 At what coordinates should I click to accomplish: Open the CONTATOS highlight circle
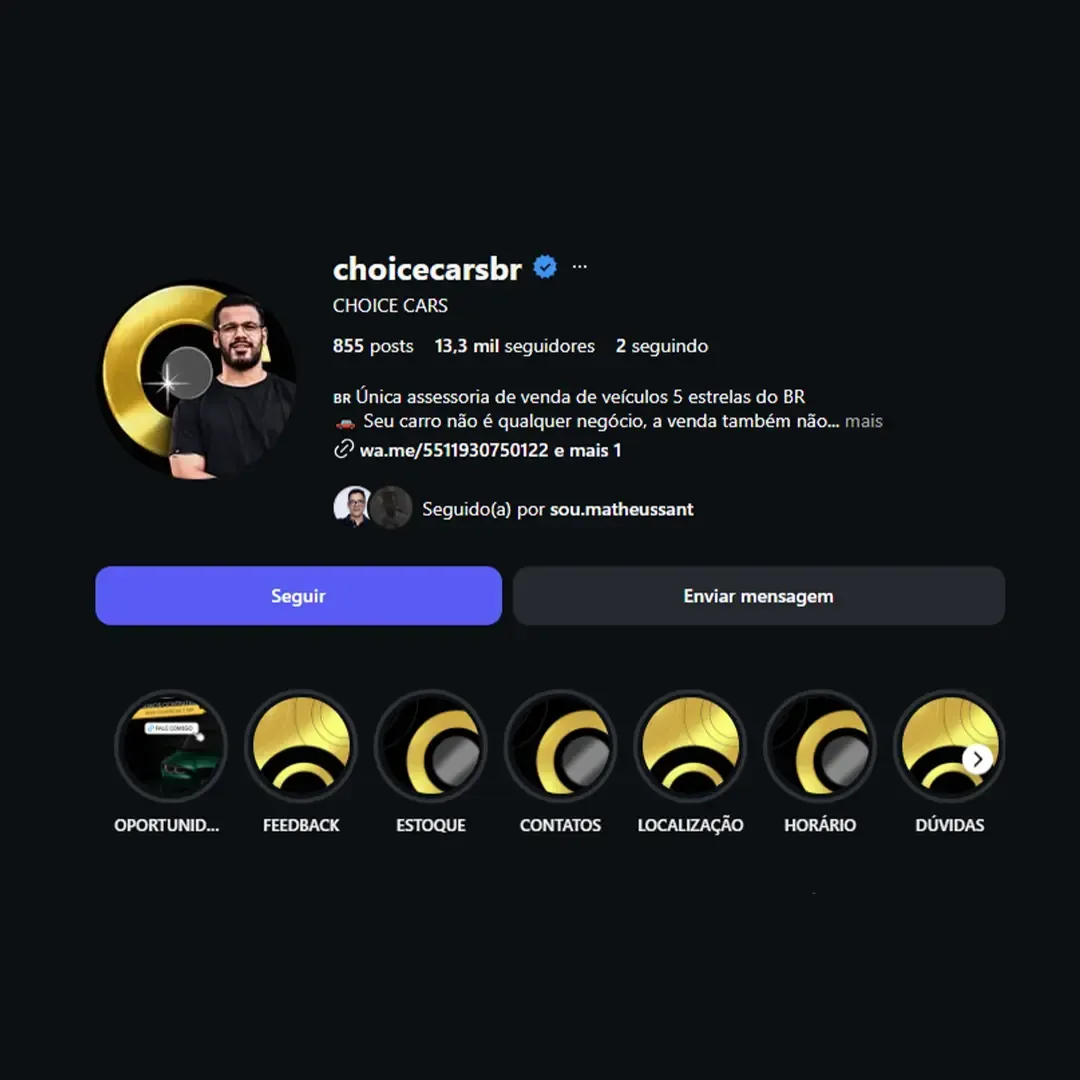(560, 746)
